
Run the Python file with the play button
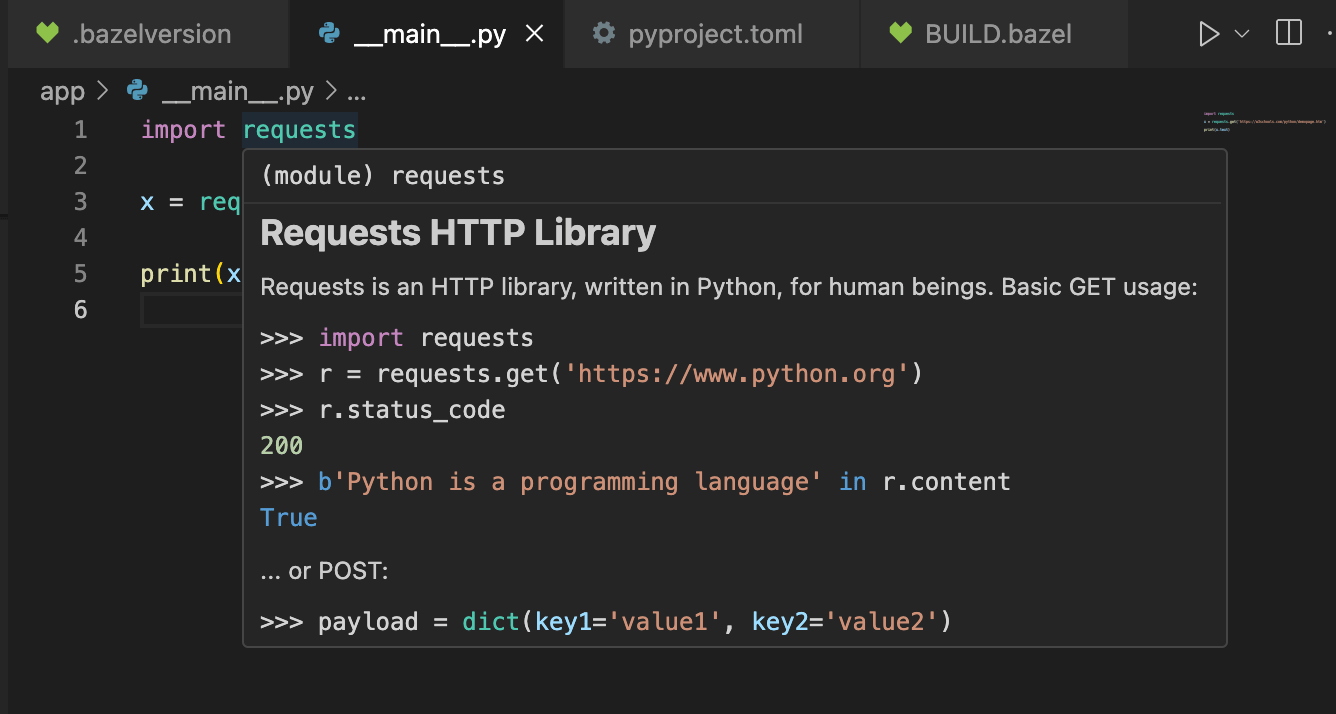1209,34
